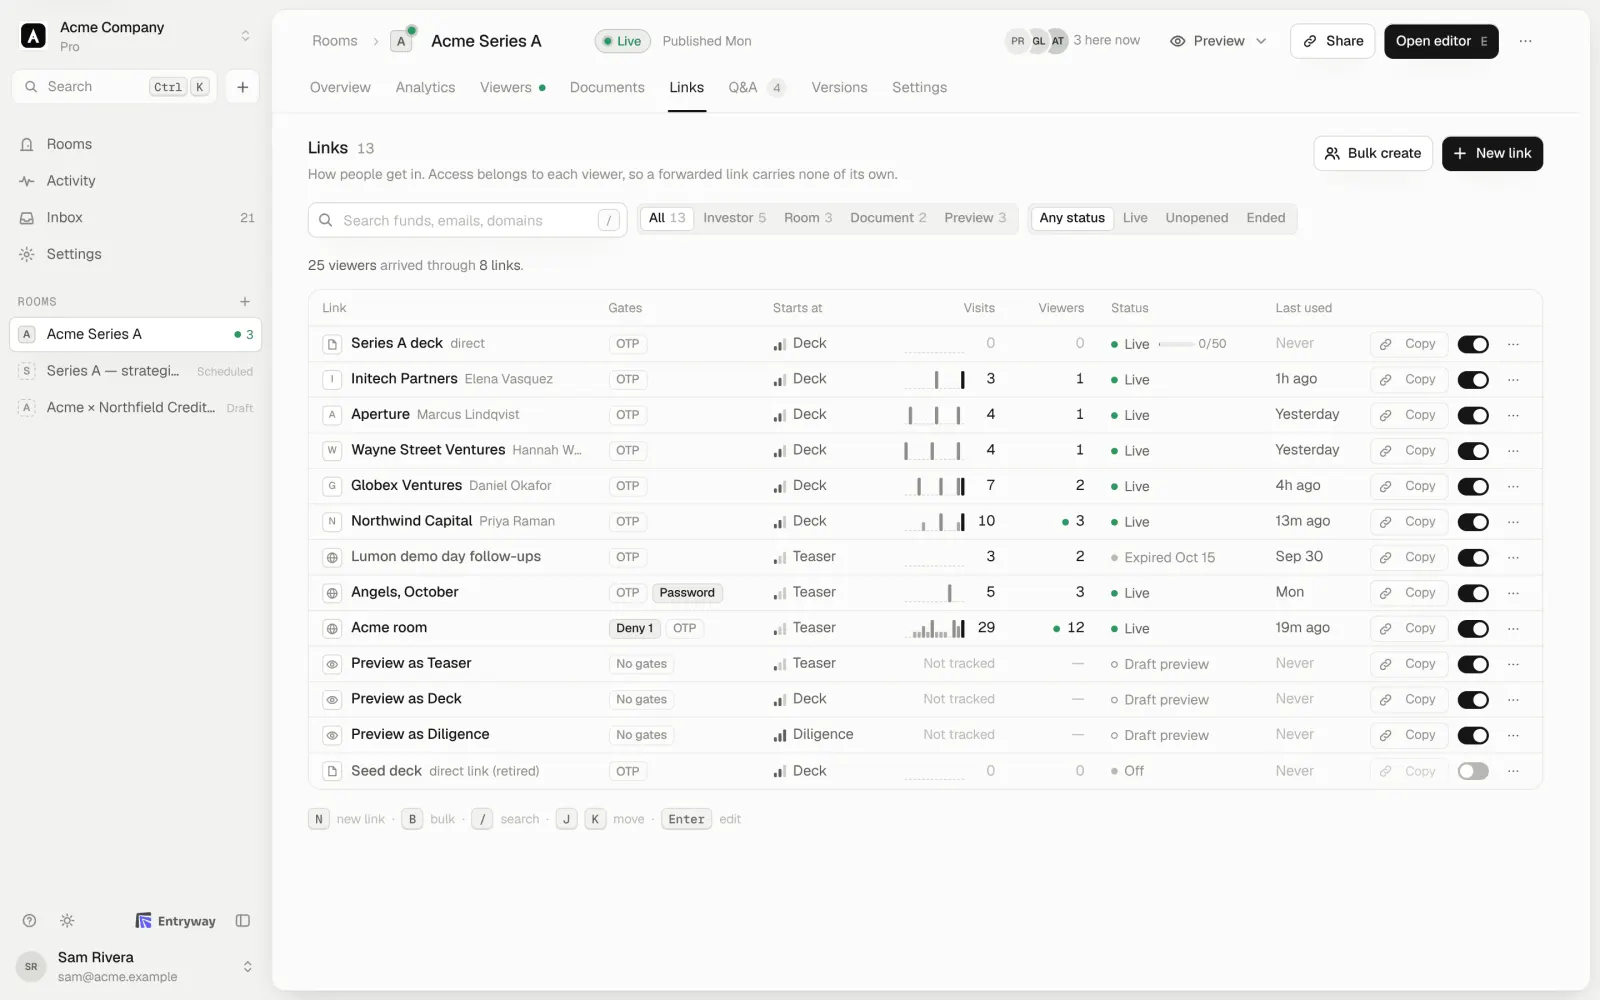
Task: Open row menu for Series A deck link
Action: [x=1513, y=344]
